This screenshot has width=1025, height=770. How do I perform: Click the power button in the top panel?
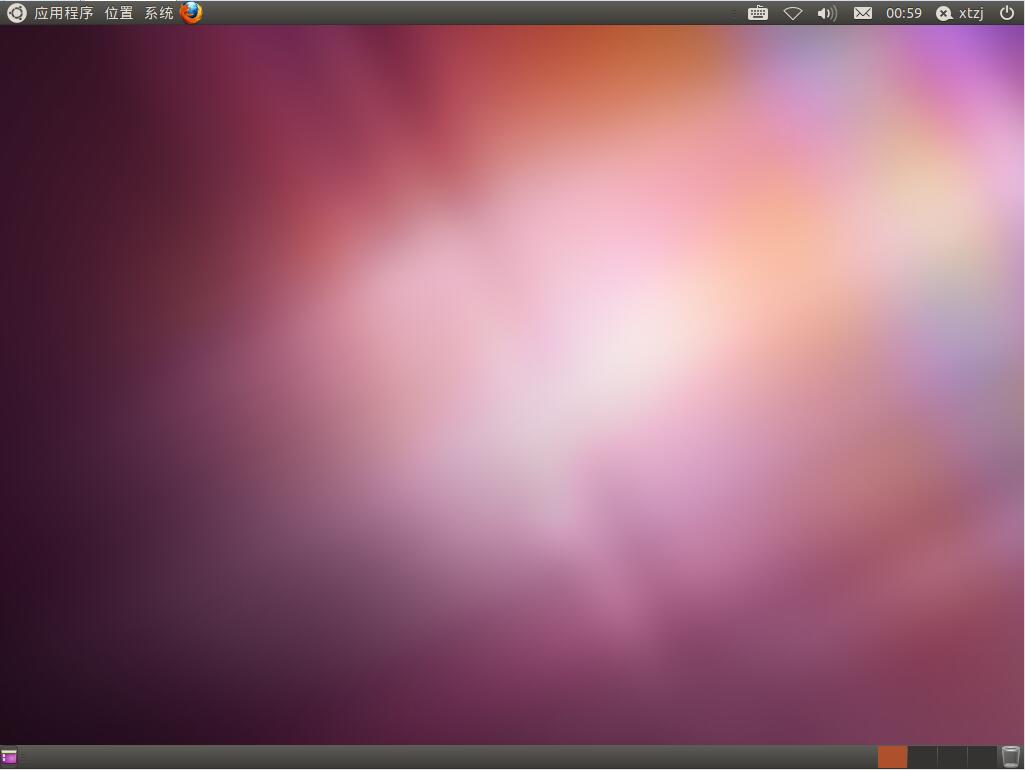coord(1009,13)
